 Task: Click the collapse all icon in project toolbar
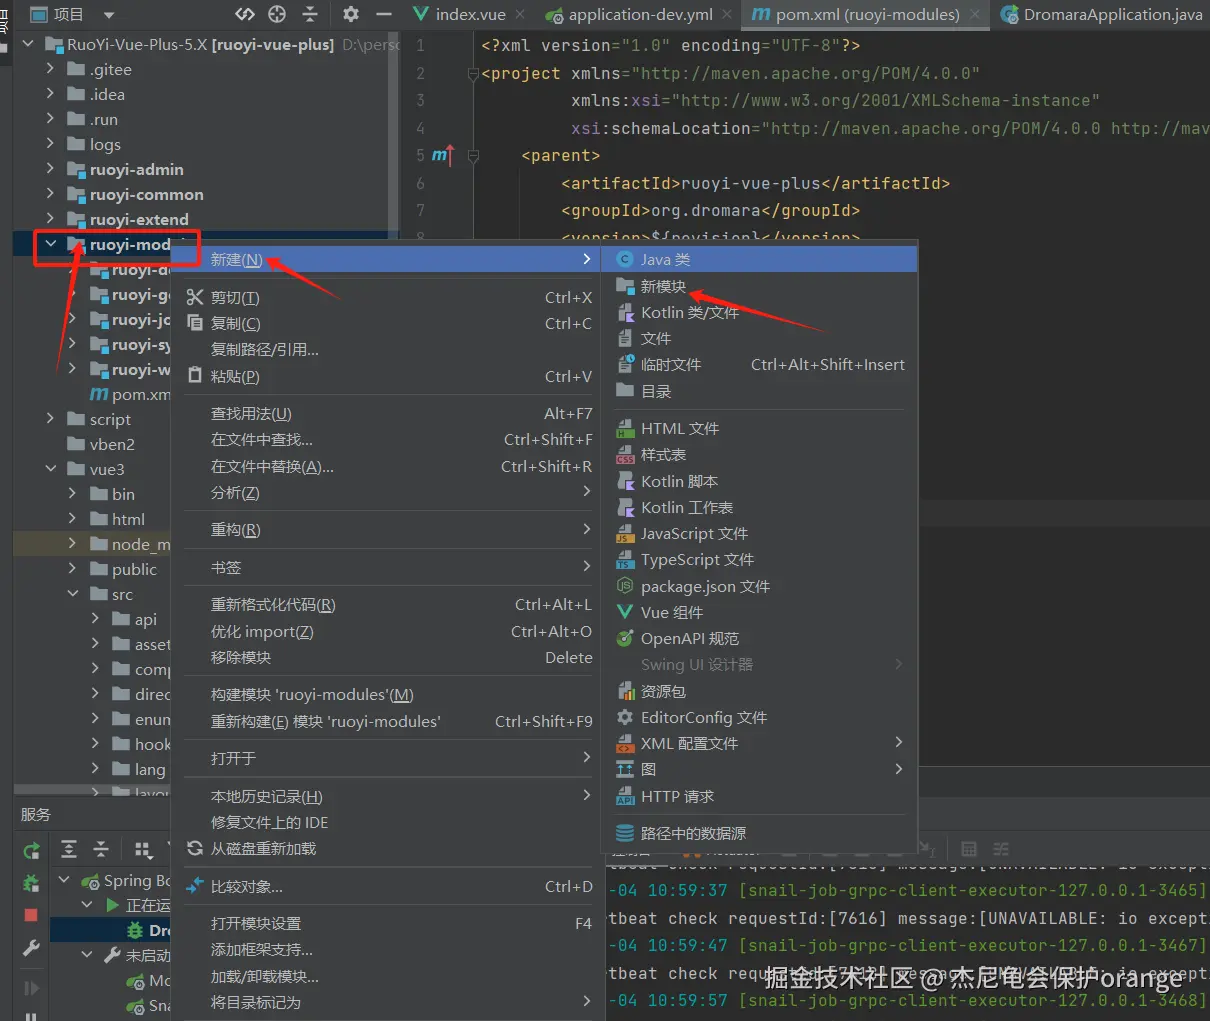[310, 14]
